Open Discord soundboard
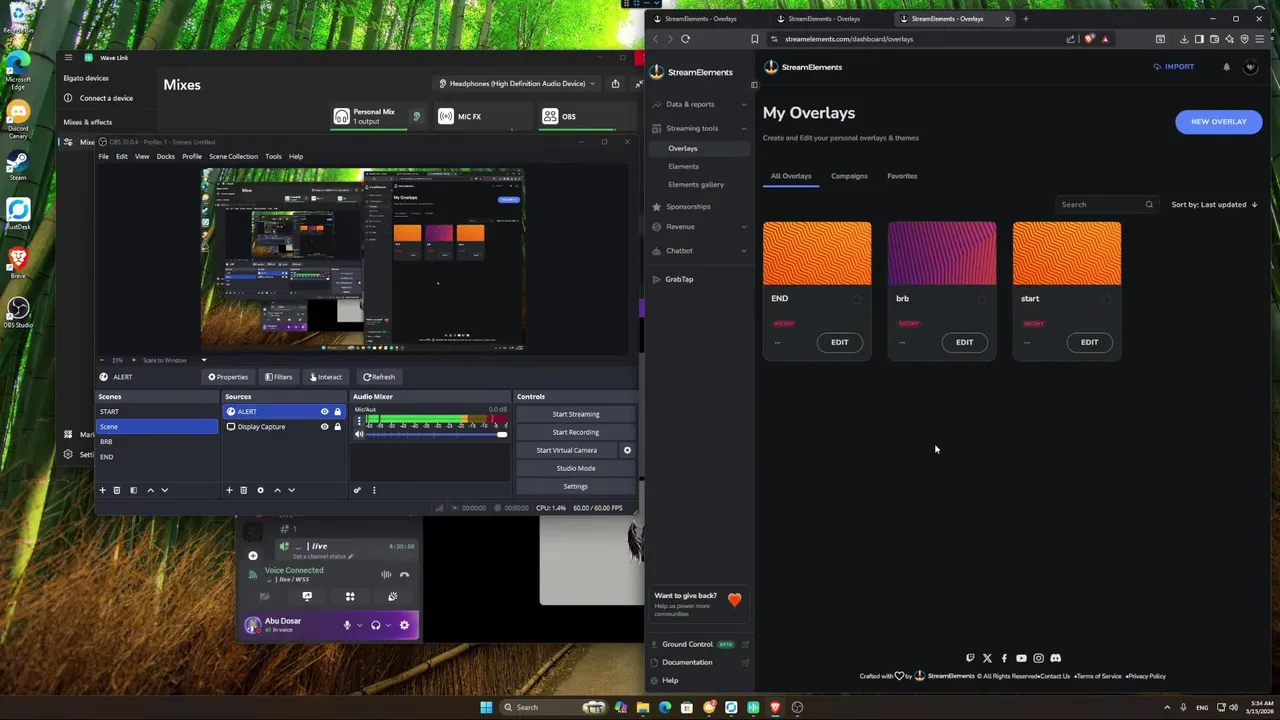The height and width of the screenshot is (720, 1280). coord(392,596)
